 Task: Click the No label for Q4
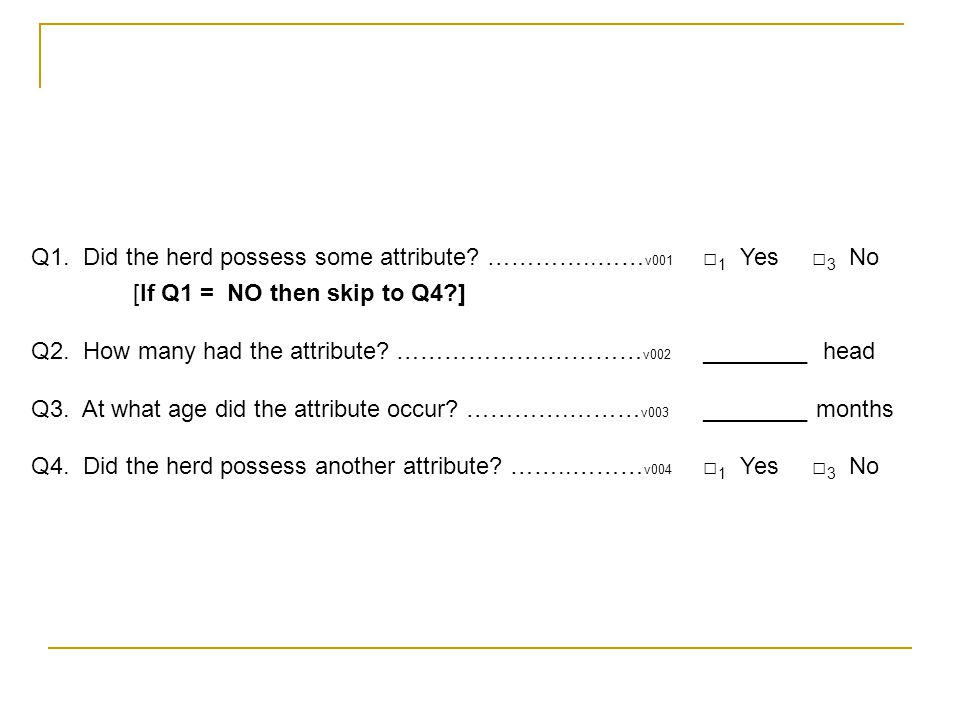(x=864, y=467)
